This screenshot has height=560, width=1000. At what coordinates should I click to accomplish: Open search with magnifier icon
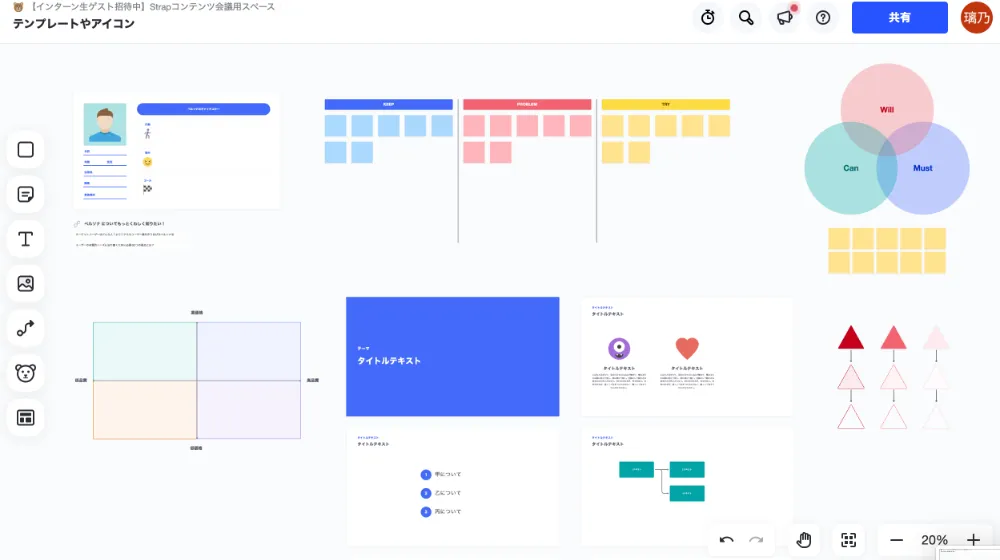coord(746,18)
